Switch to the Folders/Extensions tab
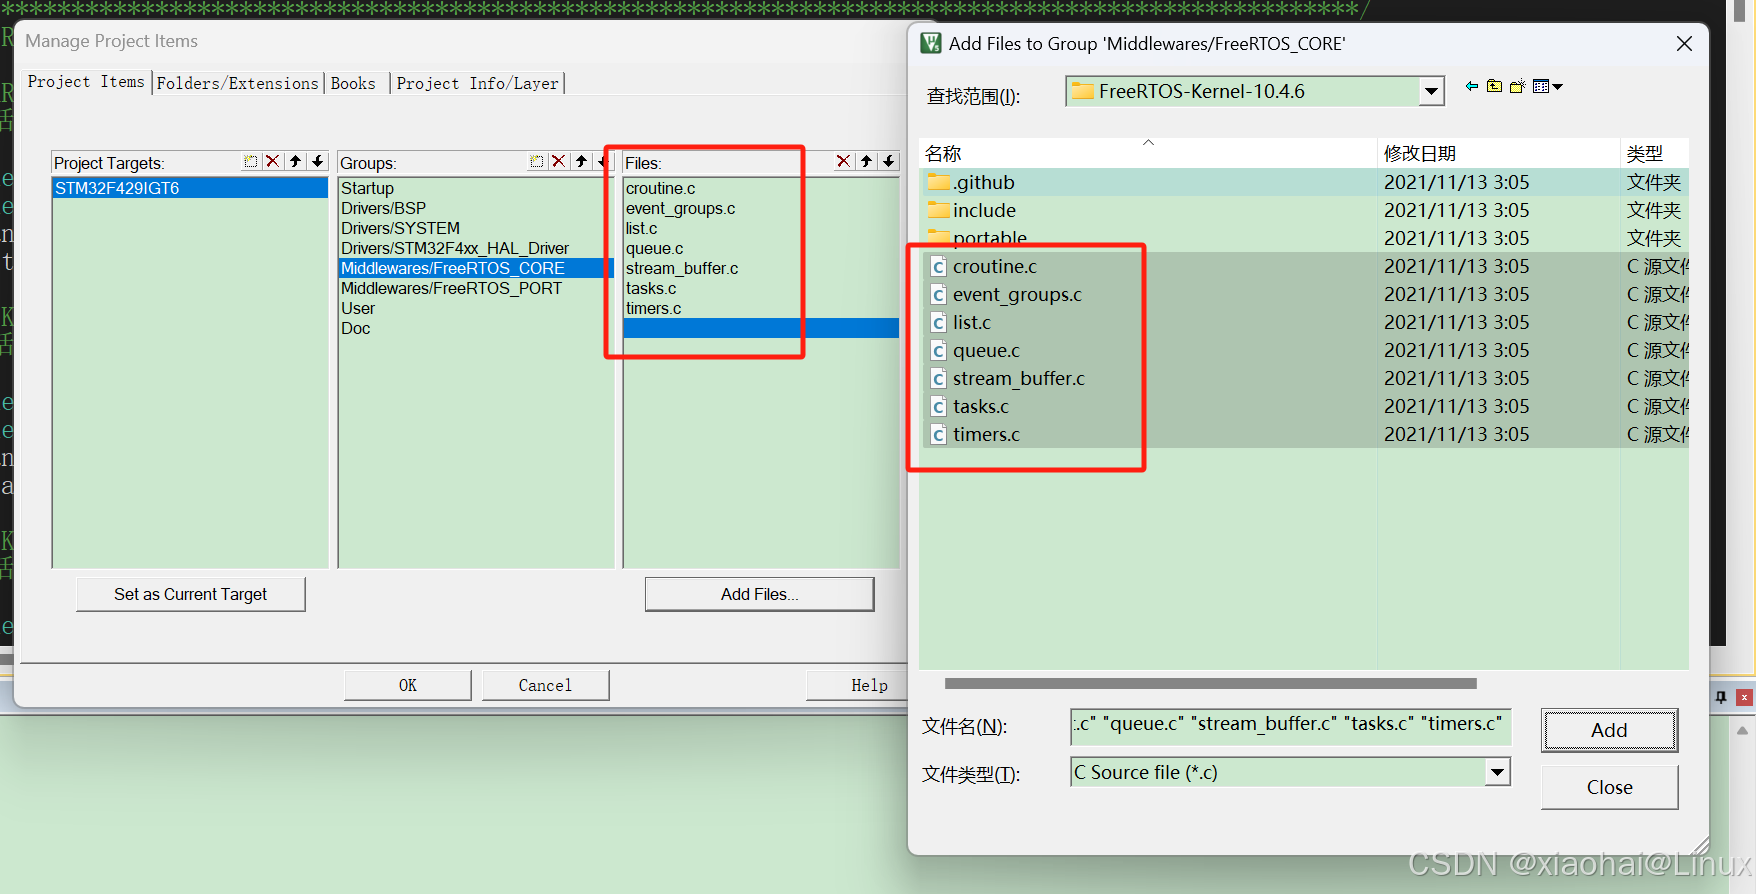 (x=237, y=83)
